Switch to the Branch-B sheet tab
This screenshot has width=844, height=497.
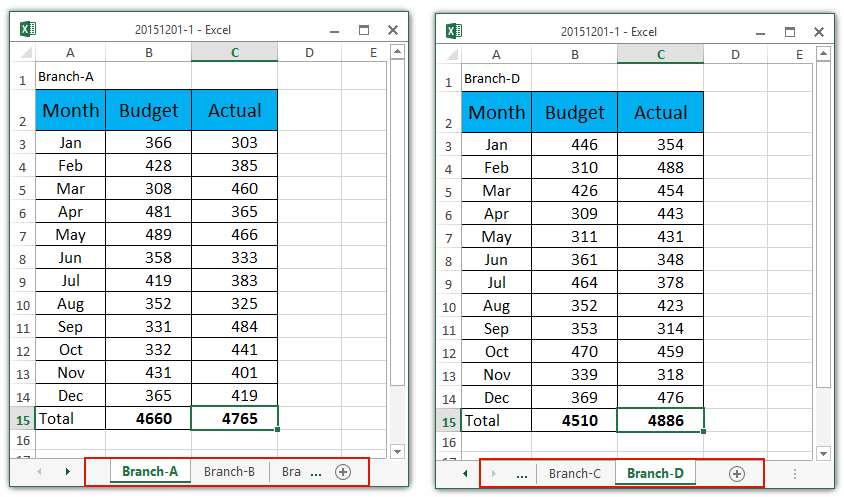(x=229, y=472)
